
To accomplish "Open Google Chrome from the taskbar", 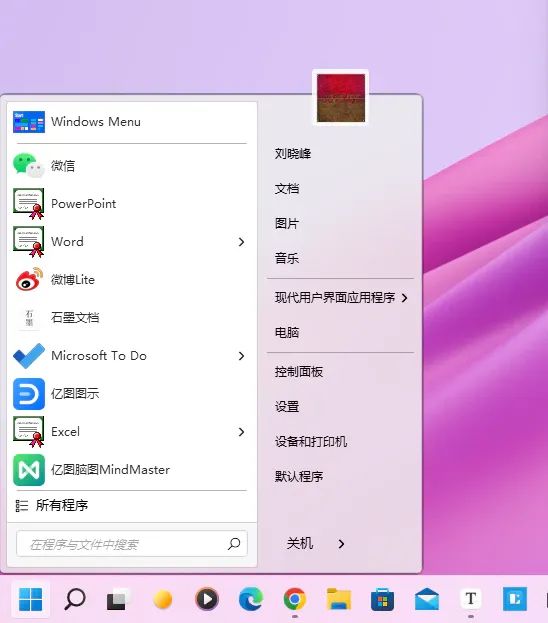I will (295, 598).
